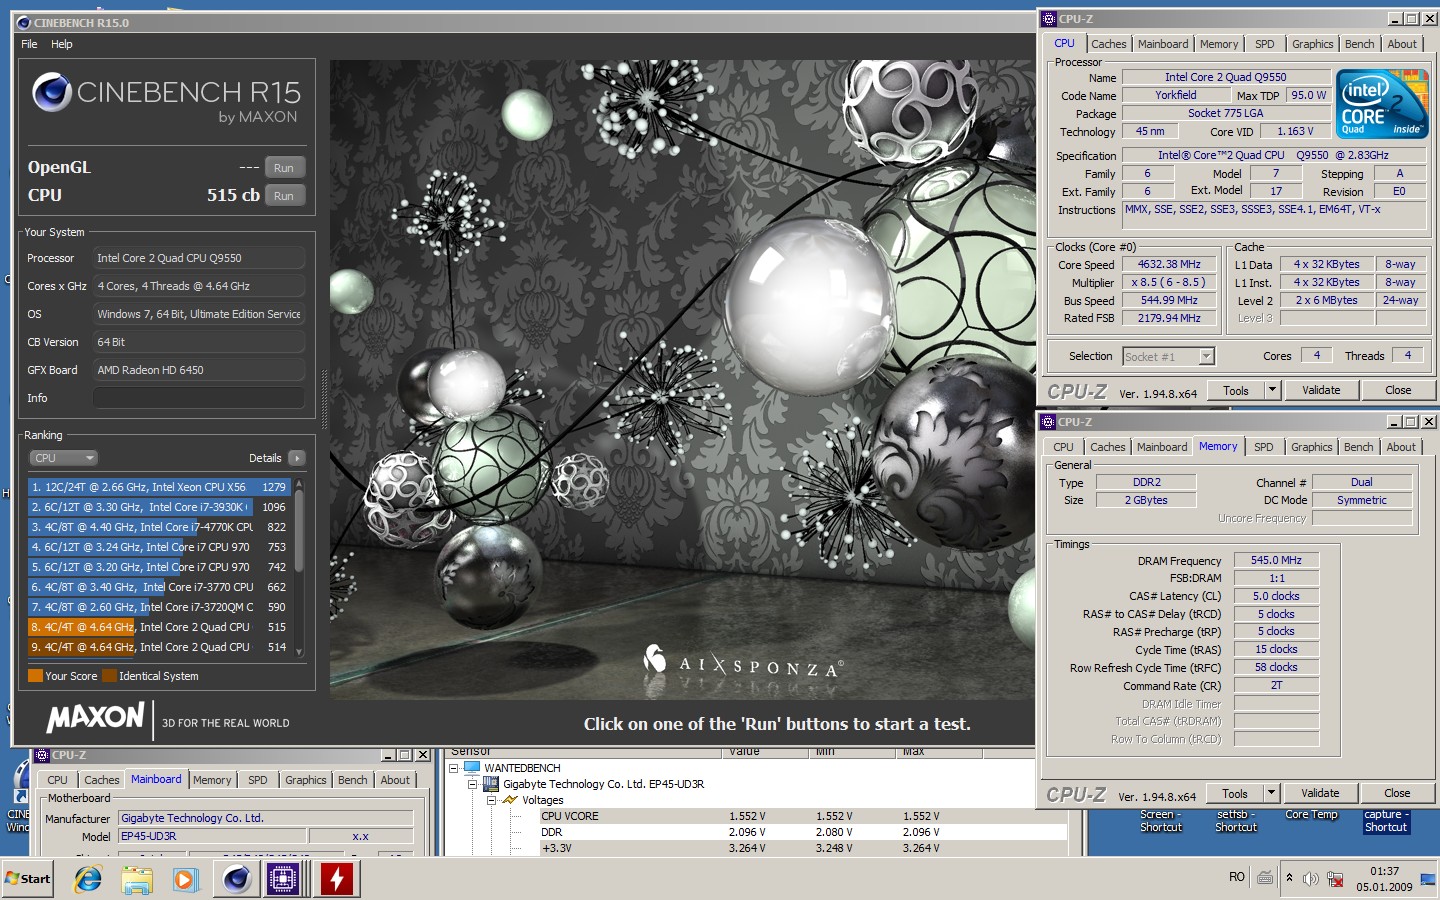Select ranking row 1 Intel Xeon 1279
Viewport: 1440px width, 900px height.
[160, 487]
